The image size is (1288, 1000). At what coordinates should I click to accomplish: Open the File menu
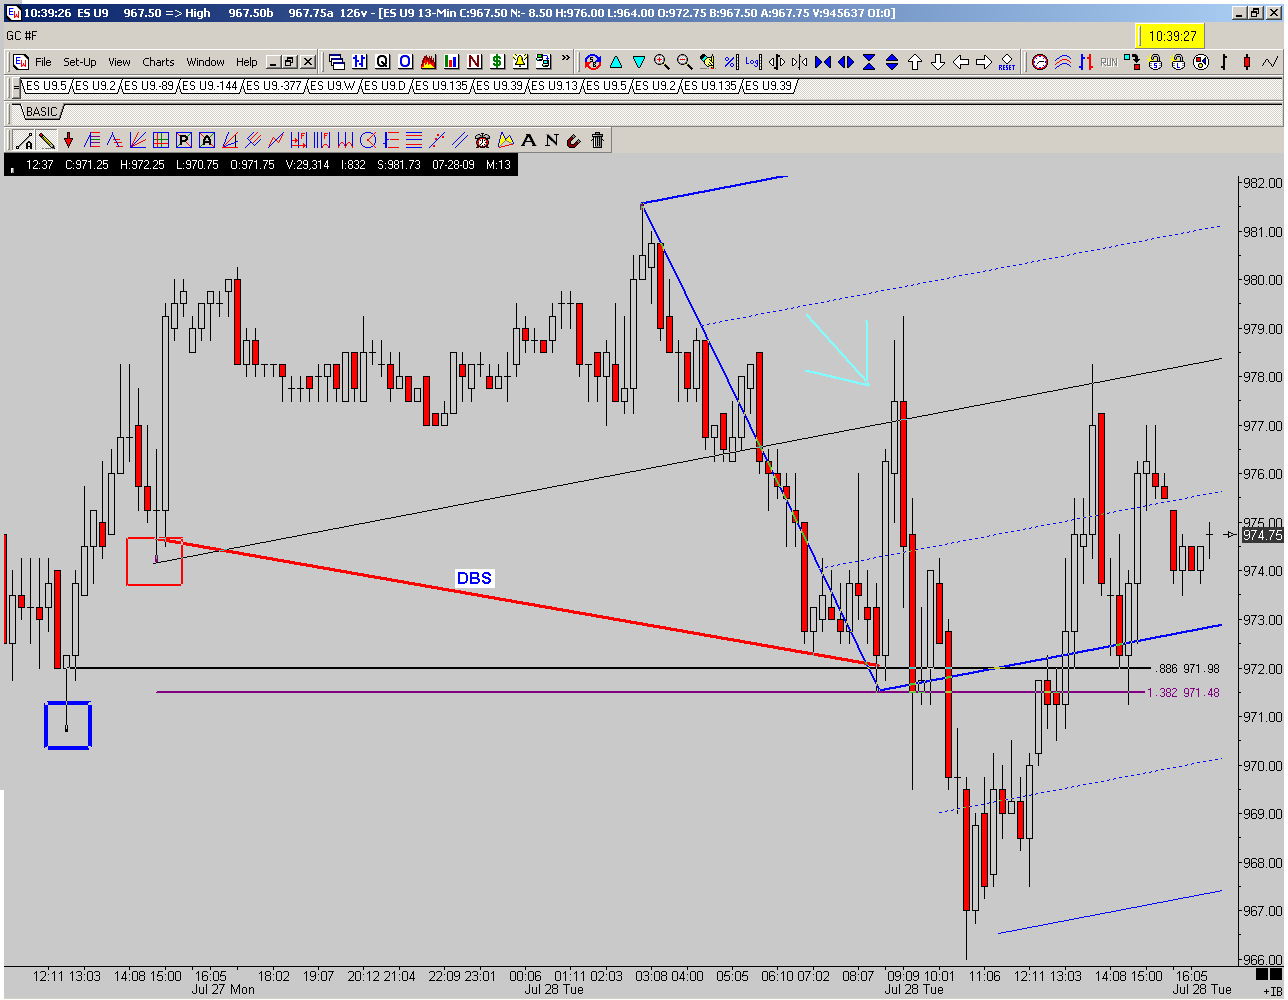pos(43,62)
